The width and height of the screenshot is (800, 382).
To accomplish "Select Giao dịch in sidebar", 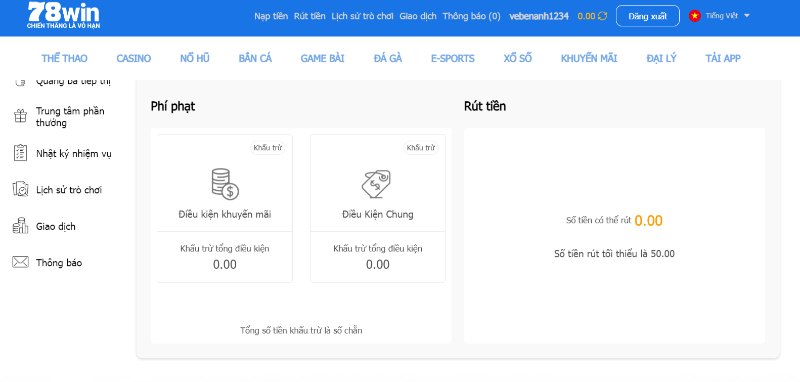I will coord(56,226).
